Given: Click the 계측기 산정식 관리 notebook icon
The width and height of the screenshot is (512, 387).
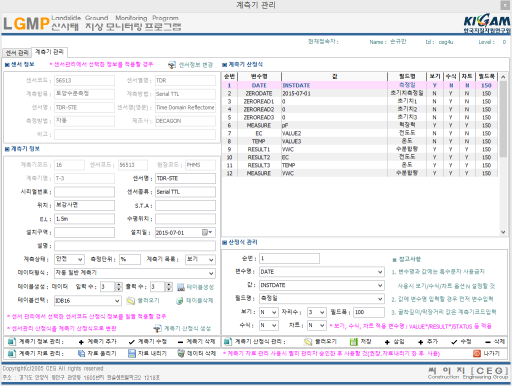Looking at the screenshot, I should coord(228,342).
